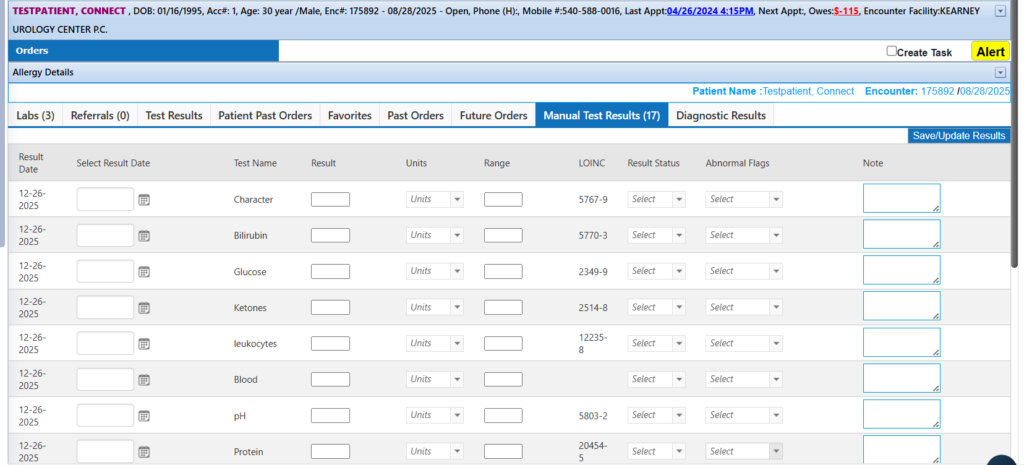The height and width of the screenshot is (465, 1024).
Task: Open calendar icon for Protein result date
Action: pyautogui.click(x=144, y=451)
